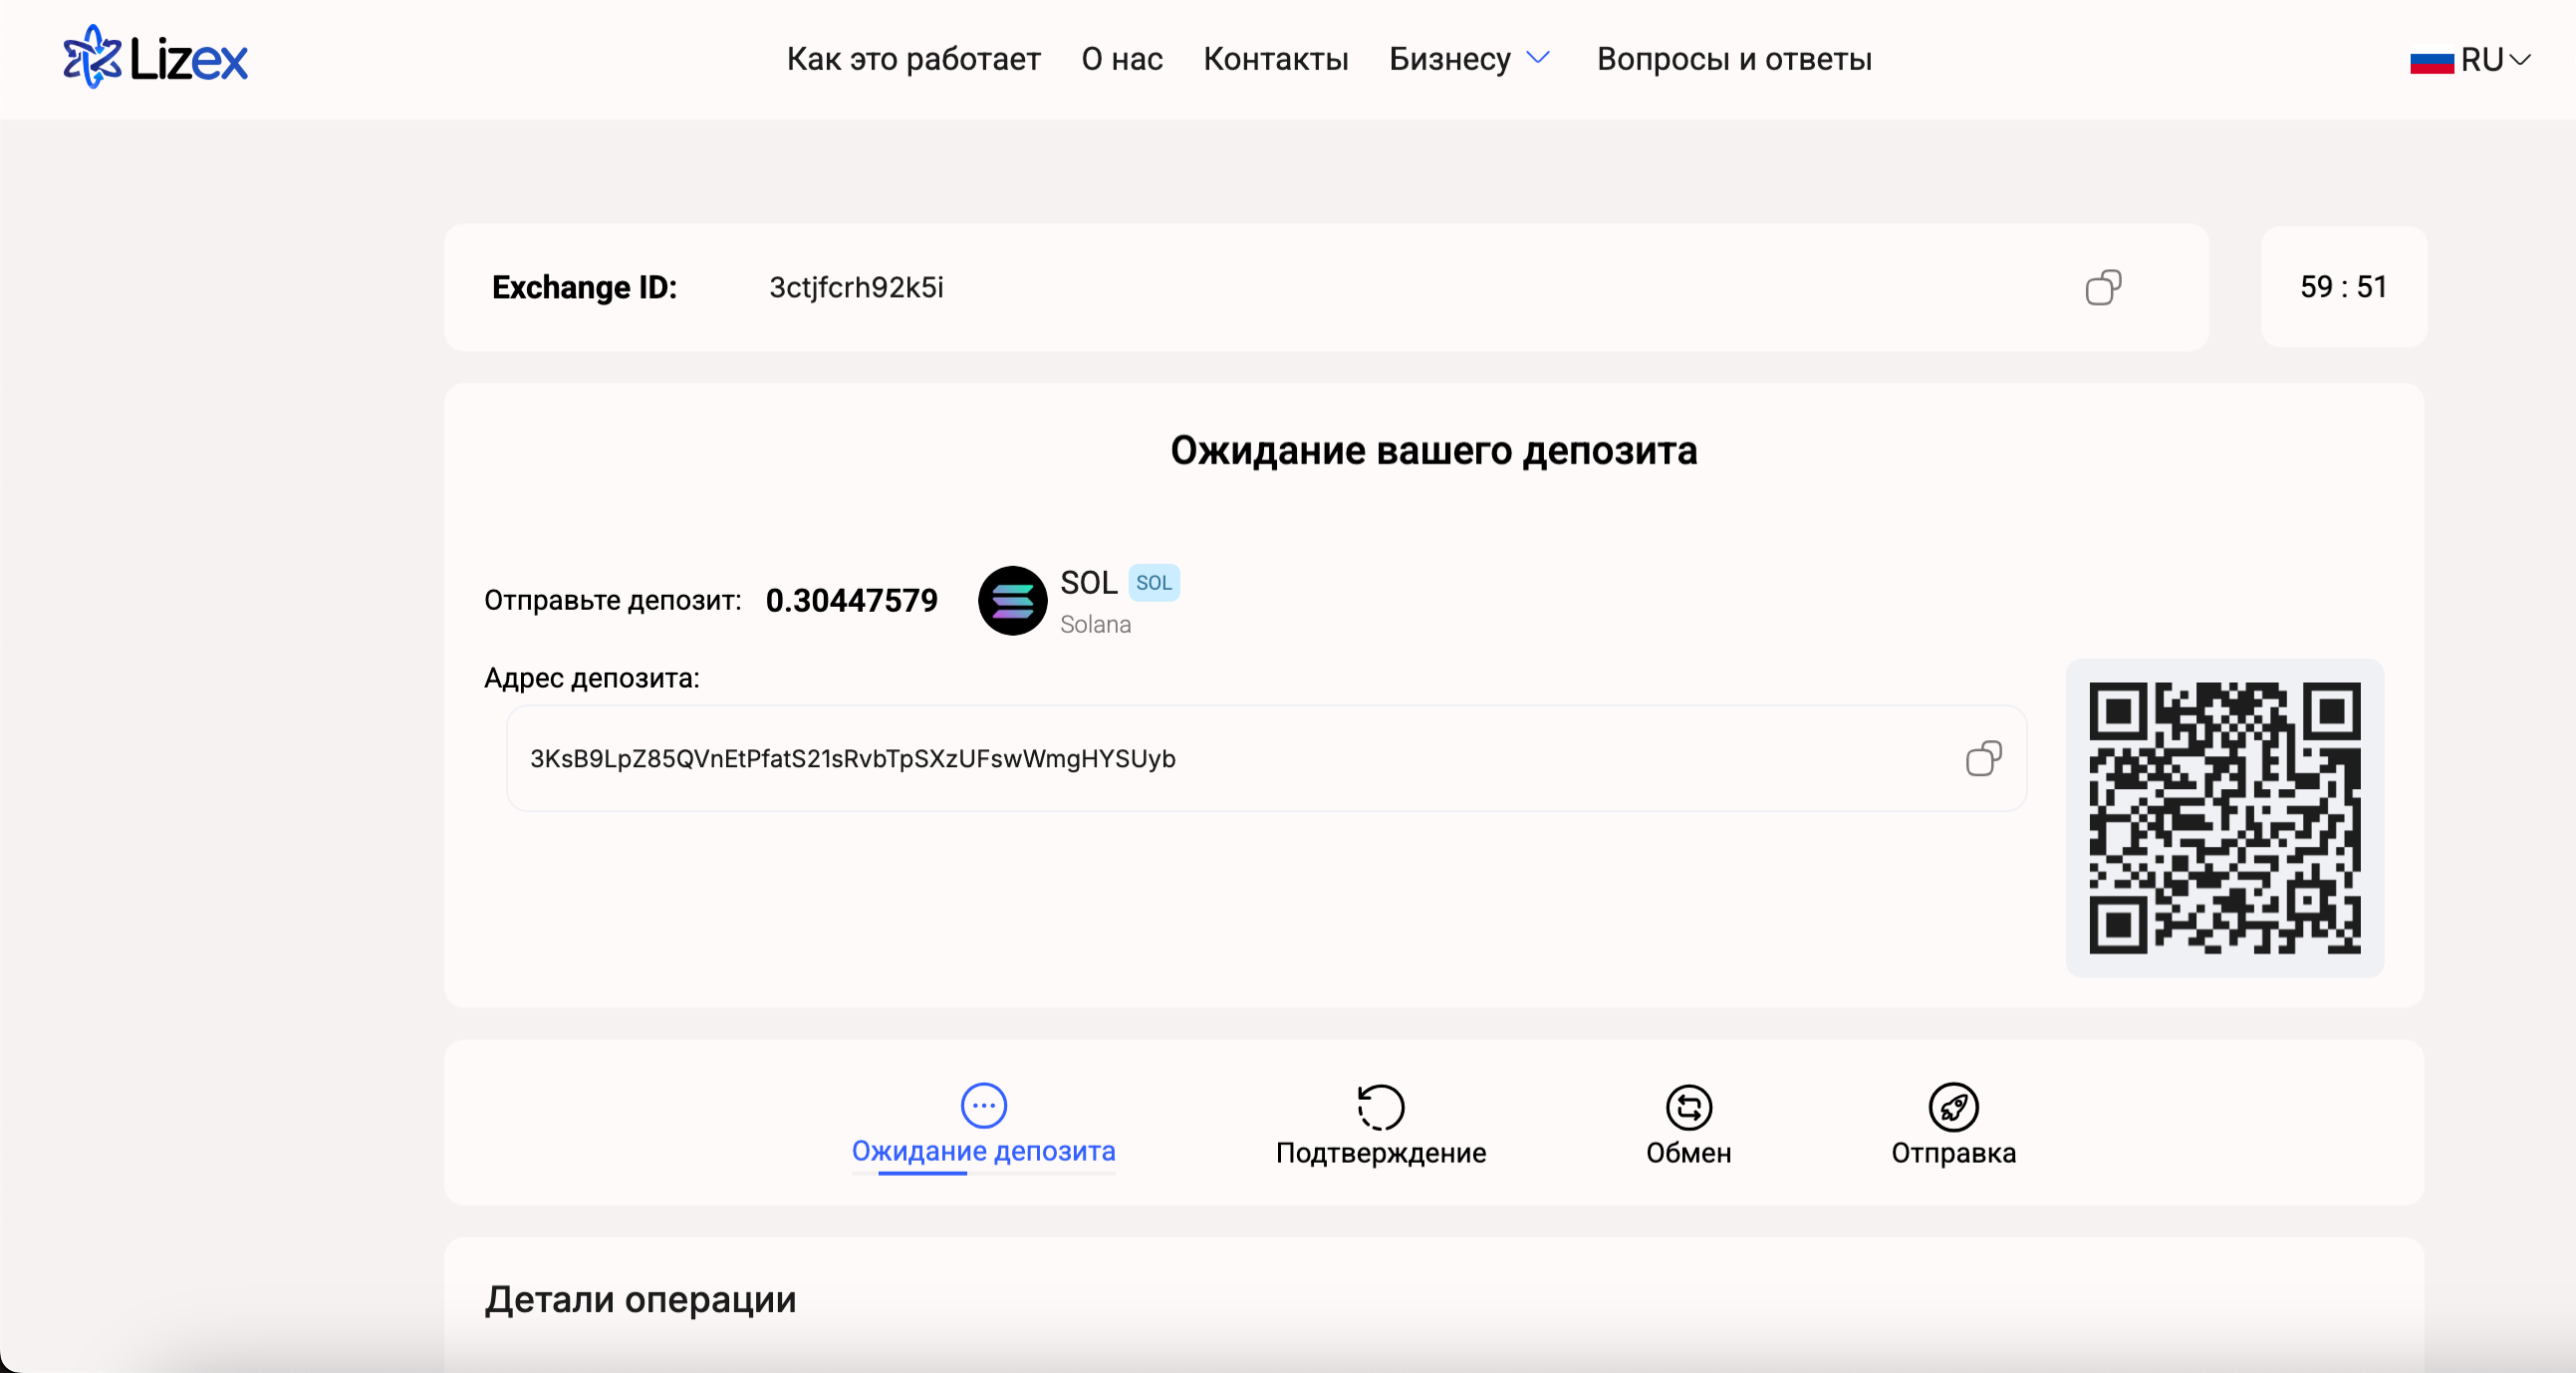Expand the Бизнесу menu chevron

pos(1538,58)
